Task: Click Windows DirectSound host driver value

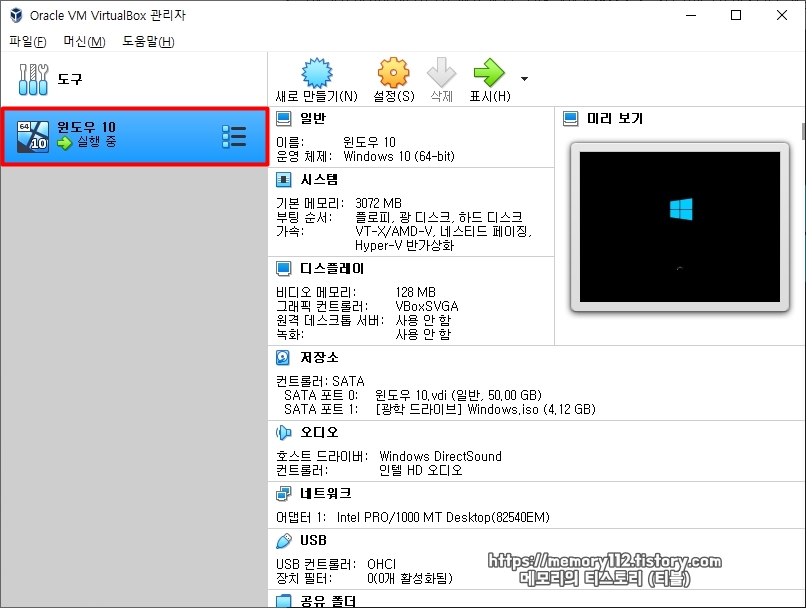Action: click(440, 456)
